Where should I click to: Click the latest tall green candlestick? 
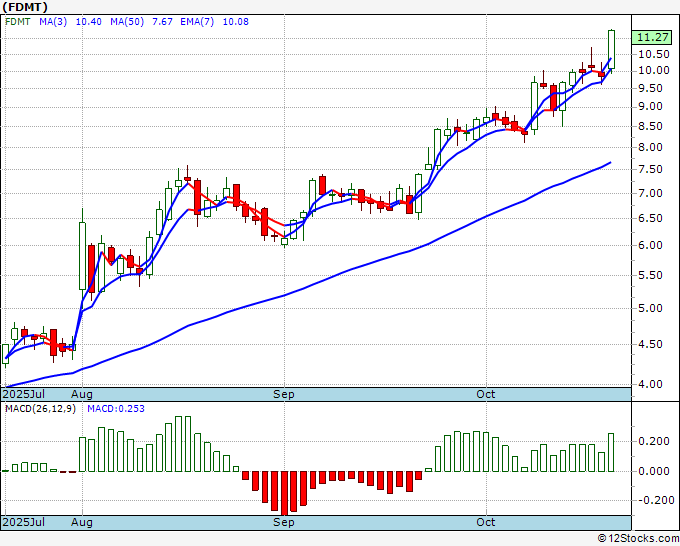pos(611,49)
